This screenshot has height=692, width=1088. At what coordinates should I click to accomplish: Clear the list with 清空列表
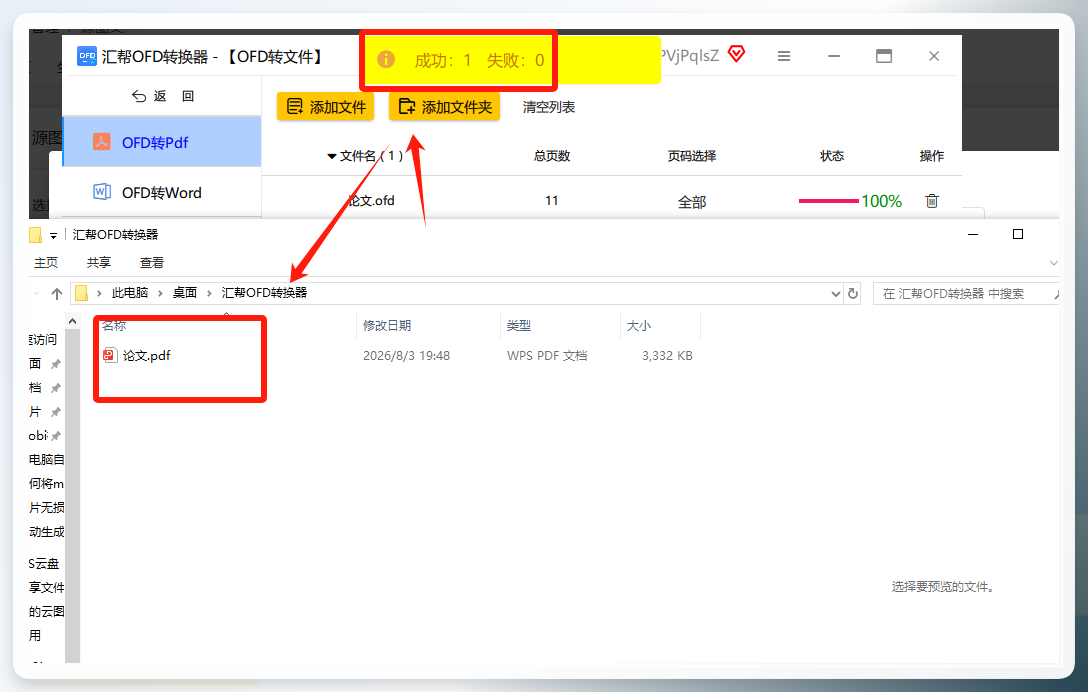tap(549, 107)
